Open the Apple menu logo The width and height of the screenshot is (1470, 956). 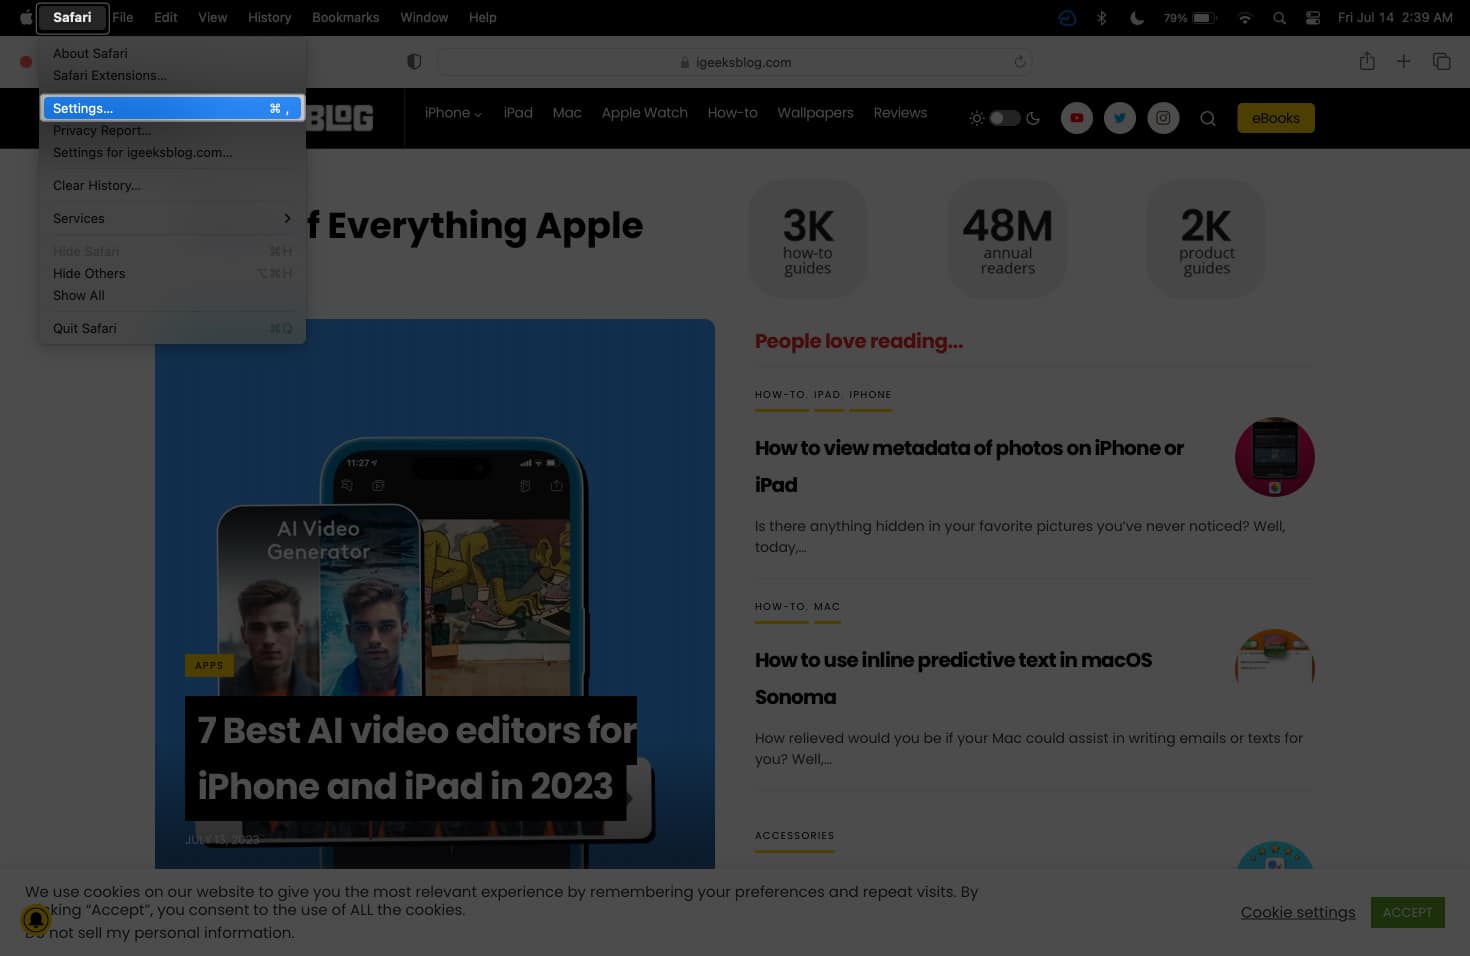point(26,17)
